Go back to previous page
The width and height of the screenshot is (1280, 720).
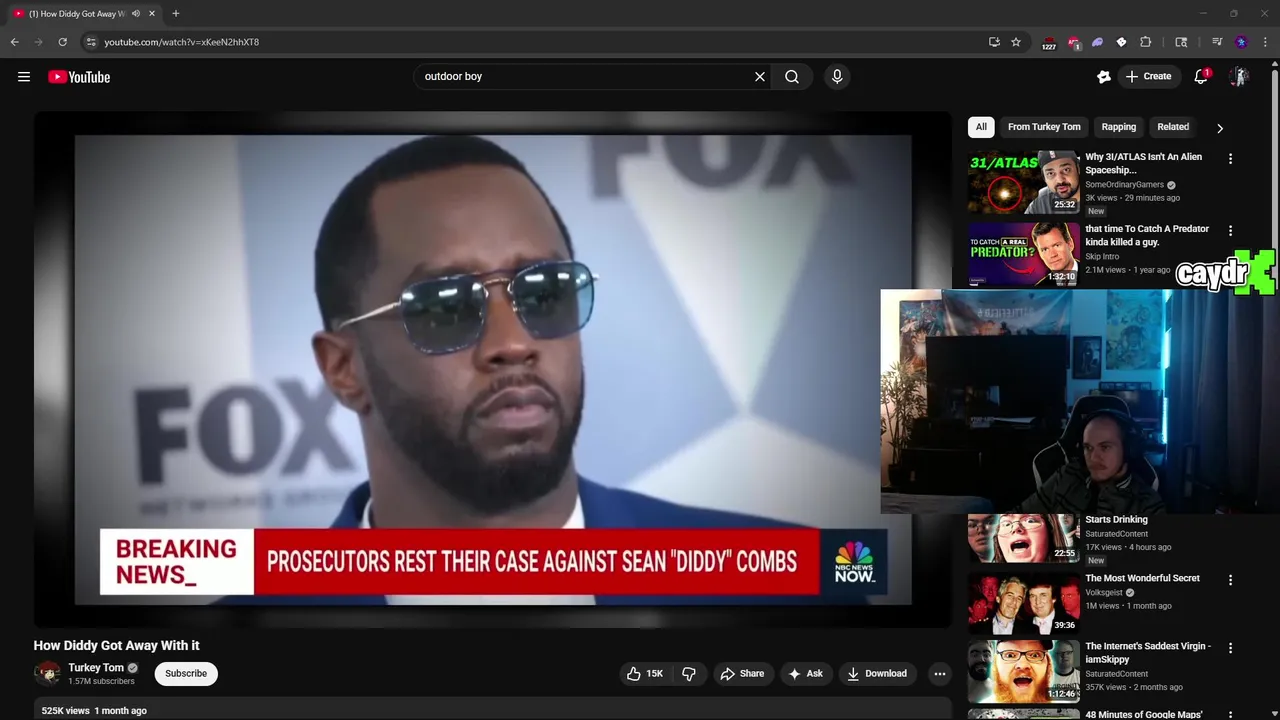coord(15,42)
